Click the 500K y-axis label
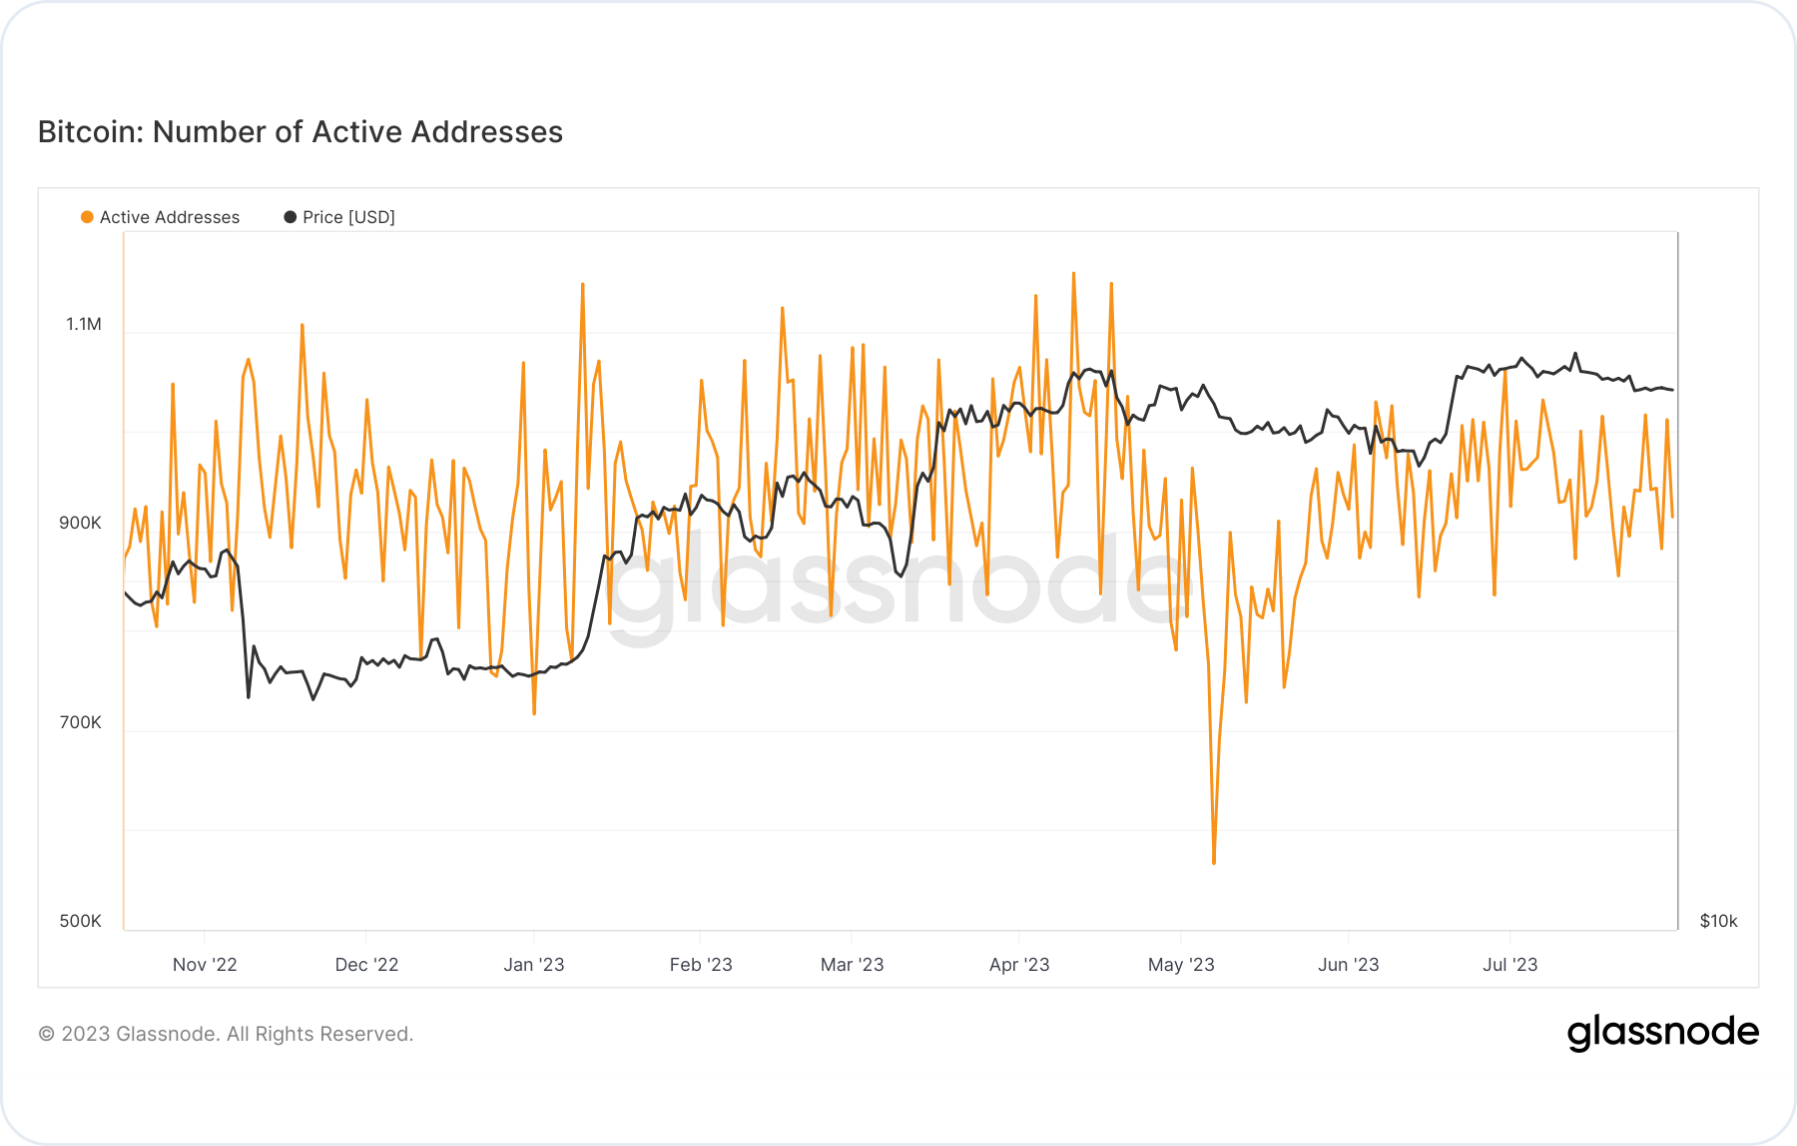The height and width of the screenshot is (1146, 1797). pyautogui.click(x=80, y=921)
